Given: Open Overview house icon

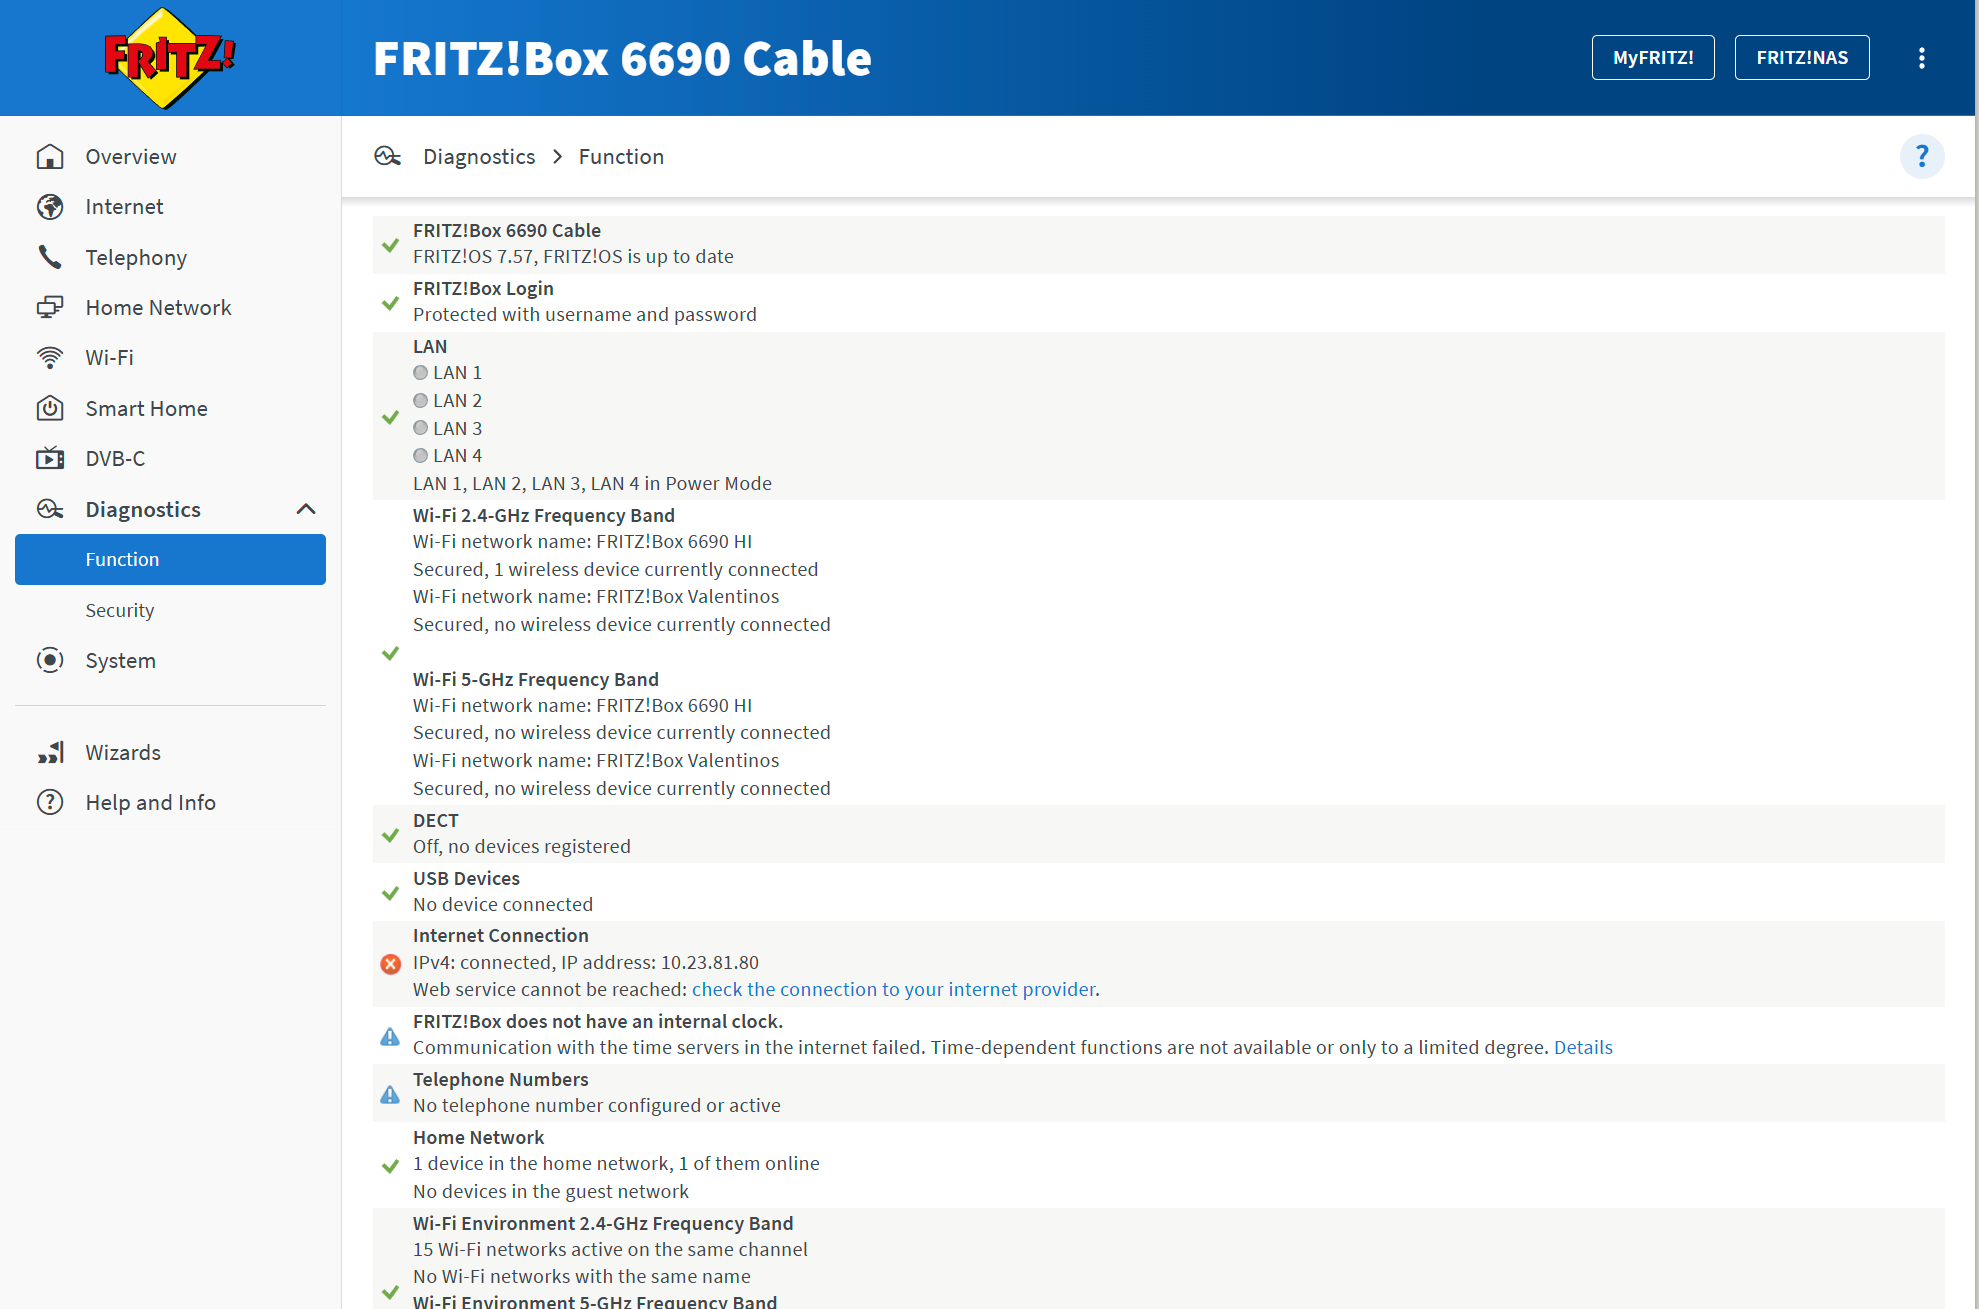Looking at the screenshot, I should point(50,157).
